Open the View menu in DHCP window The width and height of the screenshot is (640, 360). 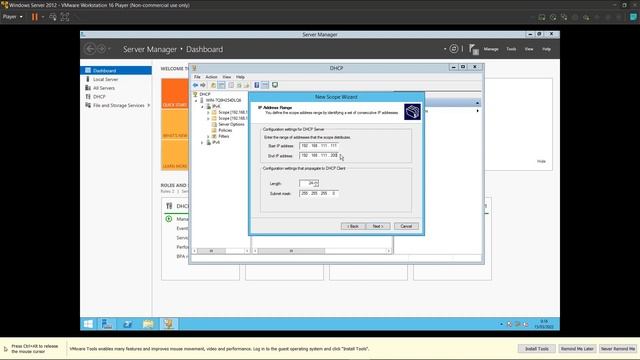click(x=227, y=77)
